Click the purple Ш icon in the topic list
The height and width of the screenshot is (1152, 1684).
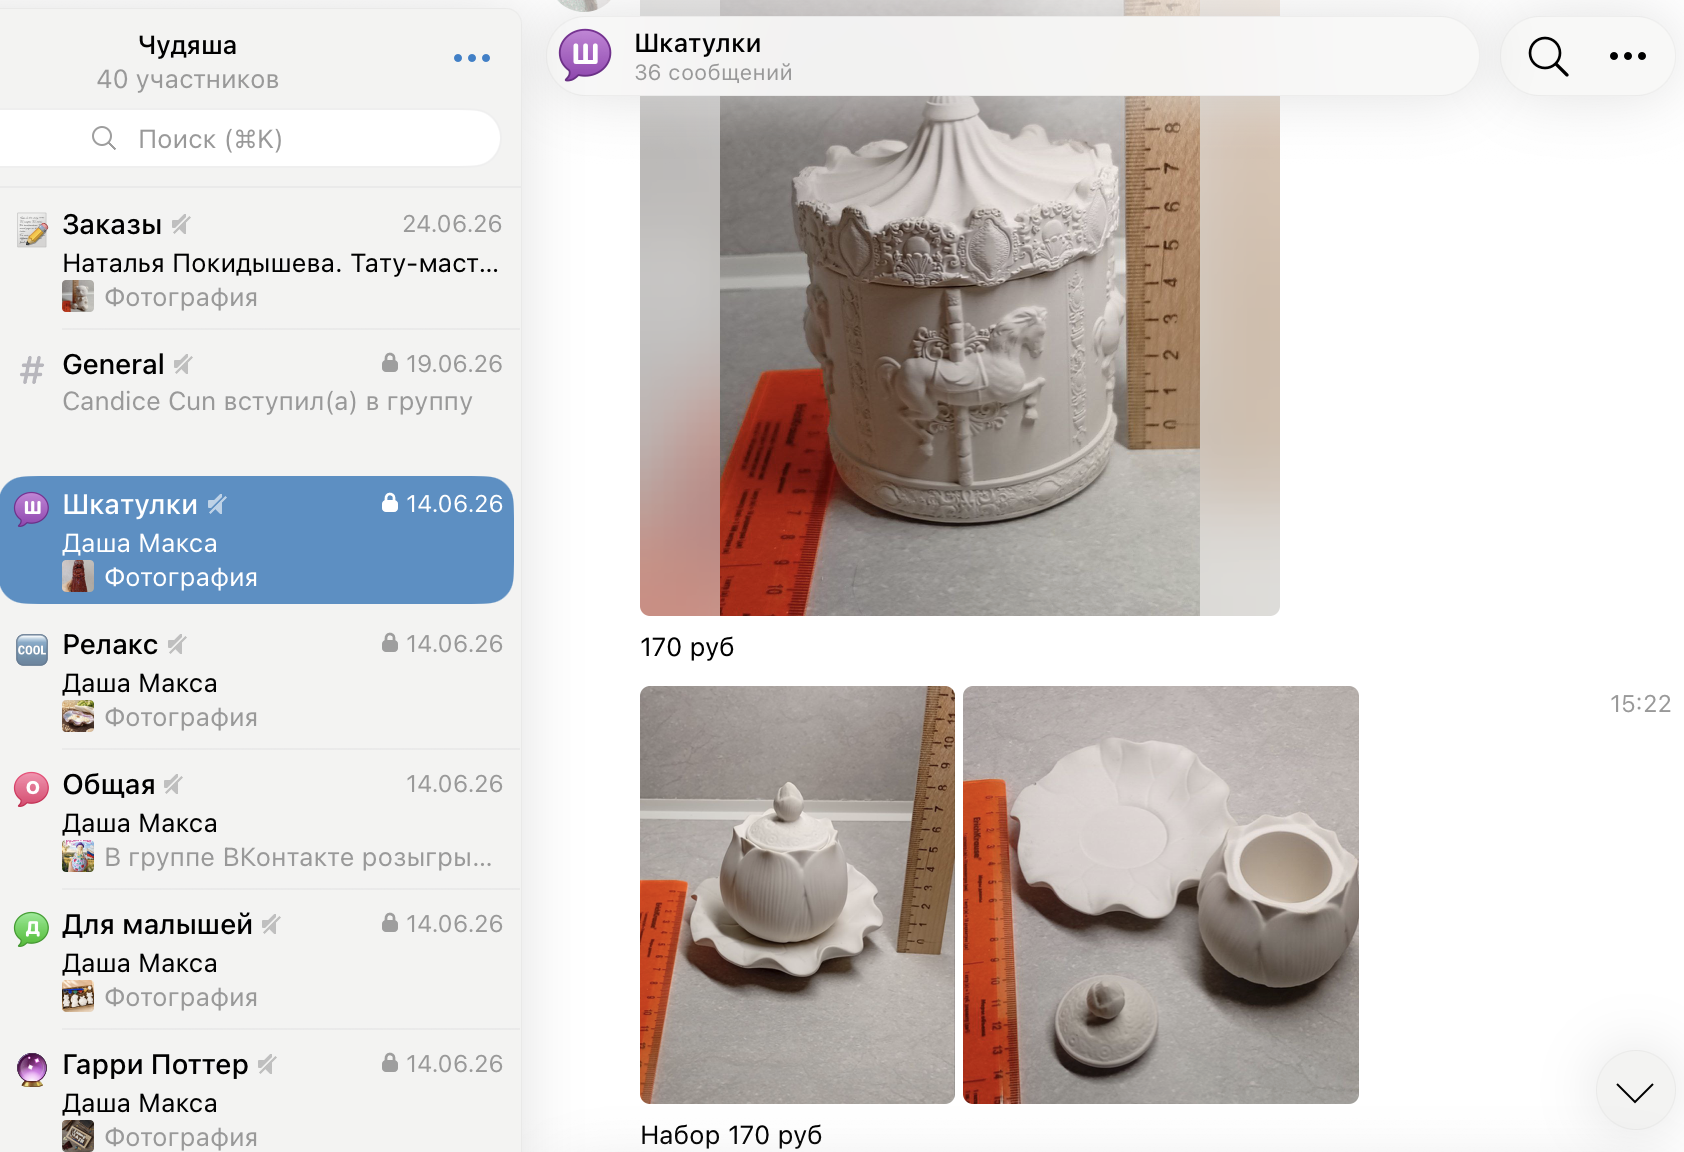(32, 509)
